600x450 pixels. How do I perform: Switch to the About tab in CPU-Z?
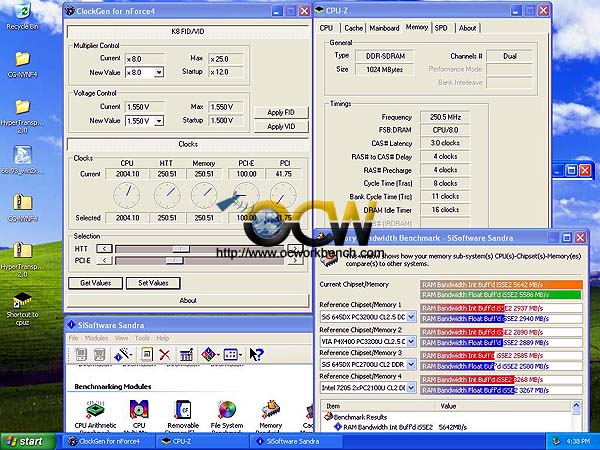(x=467, y=28)
